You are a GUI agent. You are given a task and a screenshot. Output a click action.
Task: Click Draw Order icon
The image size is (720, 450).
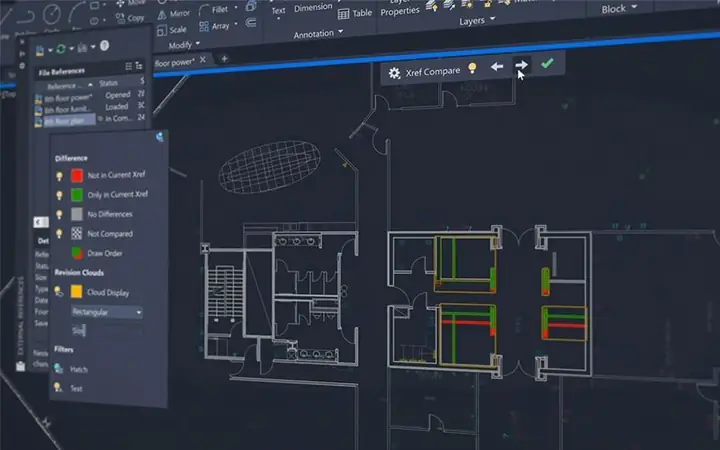77,253
